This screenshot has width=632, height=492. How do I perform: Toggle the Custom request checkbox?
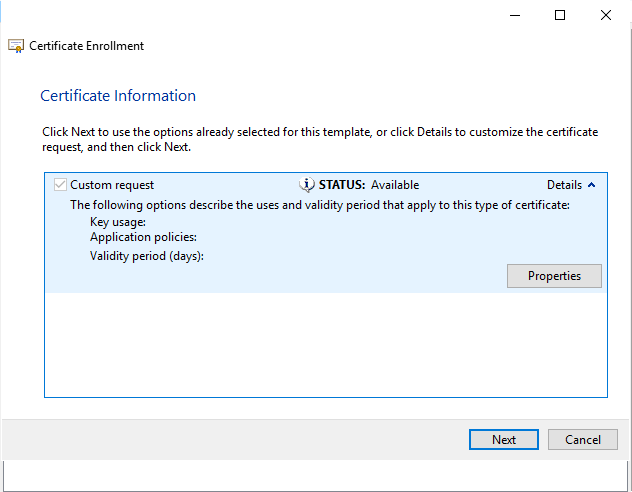[x=60, y=185]
